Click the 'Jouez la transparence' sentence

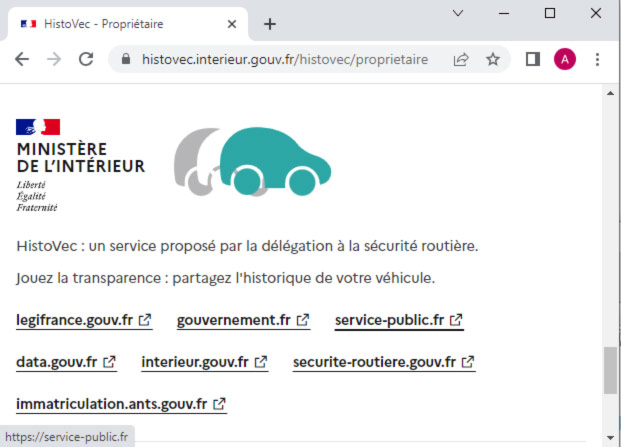click(x=226, y=278)
